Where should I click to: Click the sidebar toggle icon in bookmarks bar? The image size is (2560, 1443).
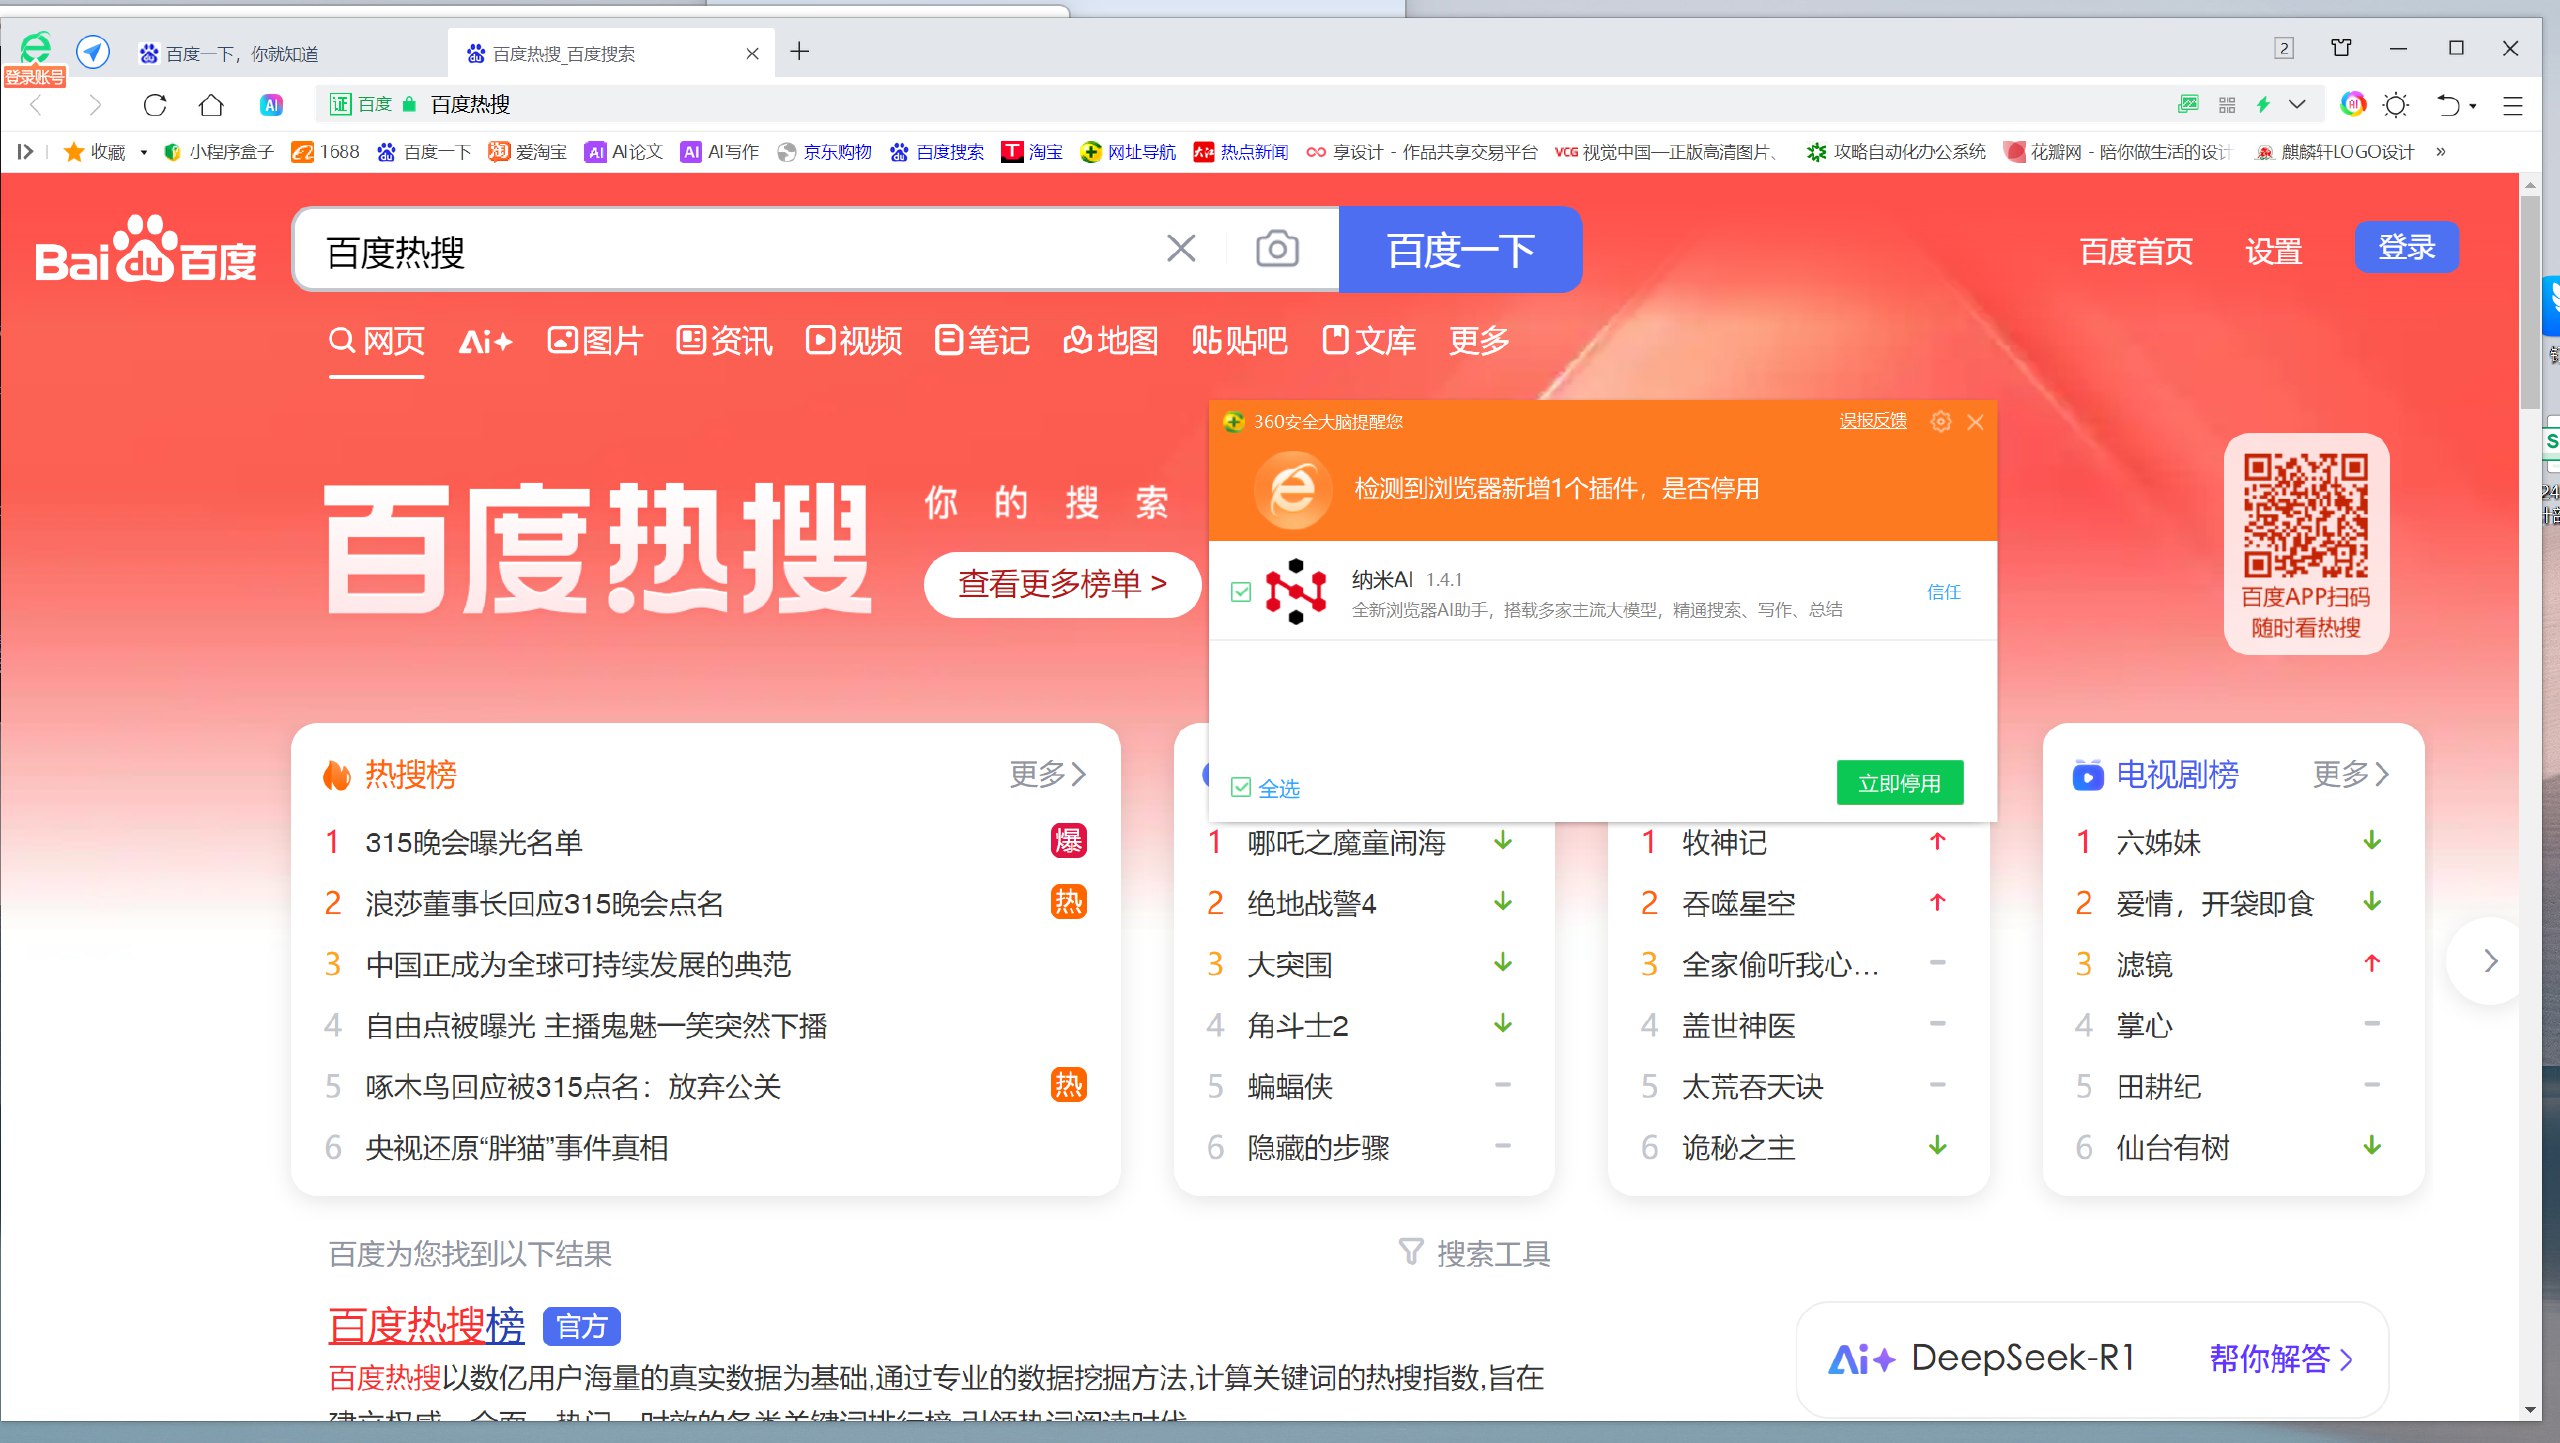[25, 152]
